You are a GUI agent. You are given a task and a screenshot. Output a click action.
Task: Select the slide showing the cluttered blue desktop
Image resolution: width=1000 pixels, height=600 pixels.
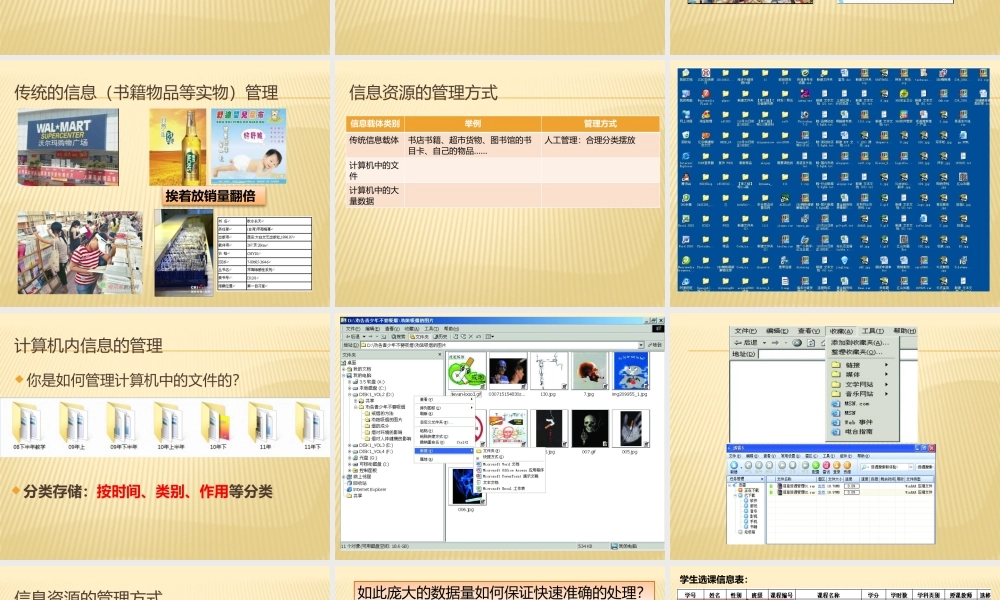point(834,183)
